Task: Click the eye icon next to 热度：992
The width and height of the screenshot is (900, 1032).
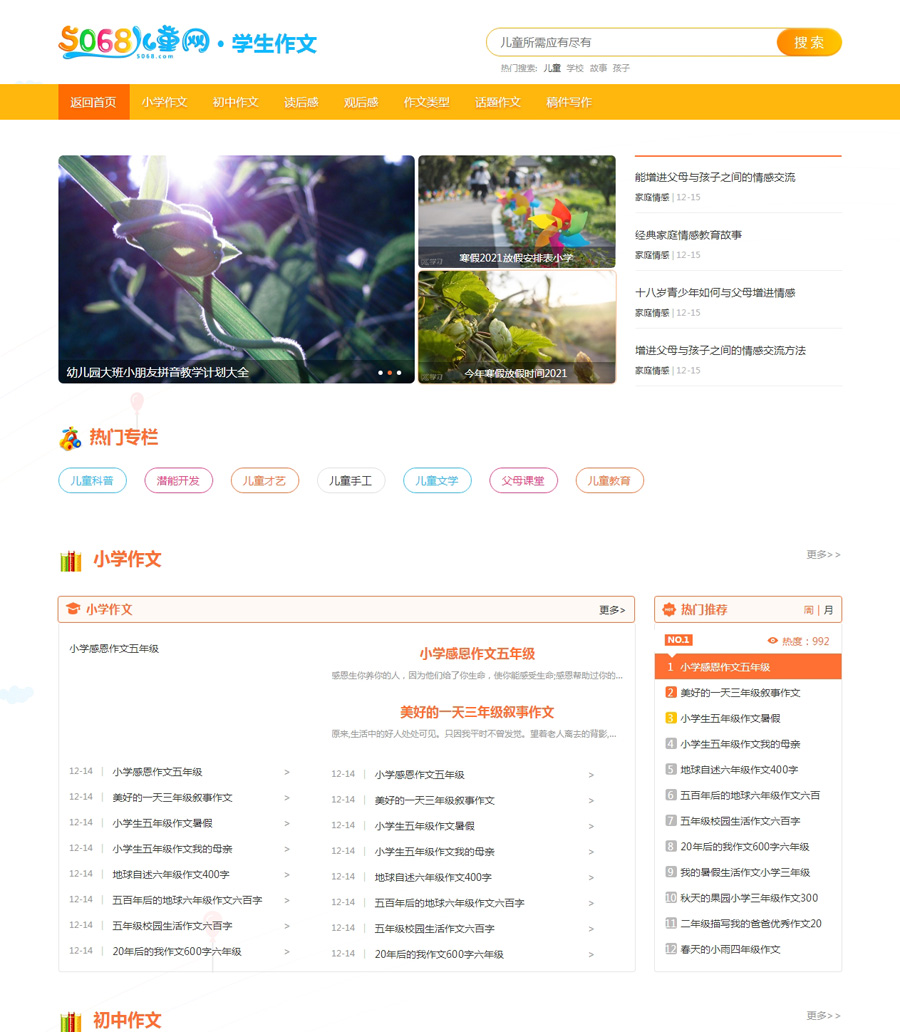Action: (772, 641)
